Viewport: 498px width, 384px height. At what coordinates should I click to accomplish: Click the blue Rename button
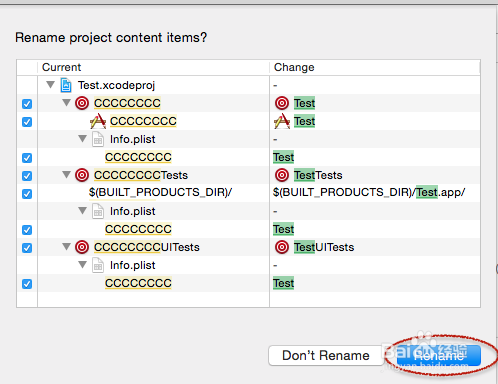(439, 355)
